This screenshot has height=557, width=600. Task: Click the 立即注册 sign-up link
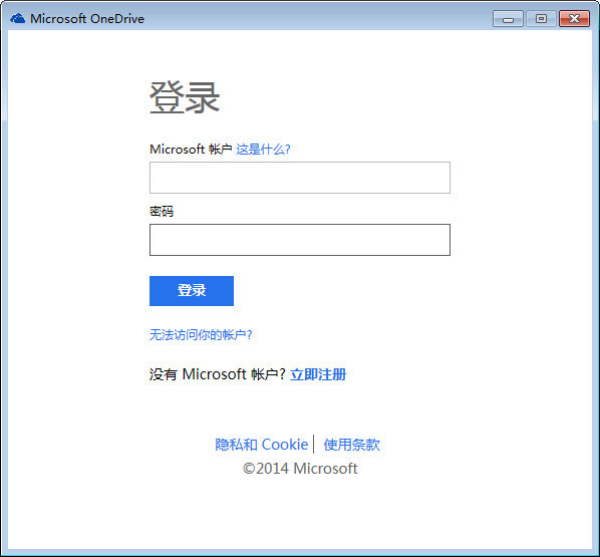click(318, 374)
